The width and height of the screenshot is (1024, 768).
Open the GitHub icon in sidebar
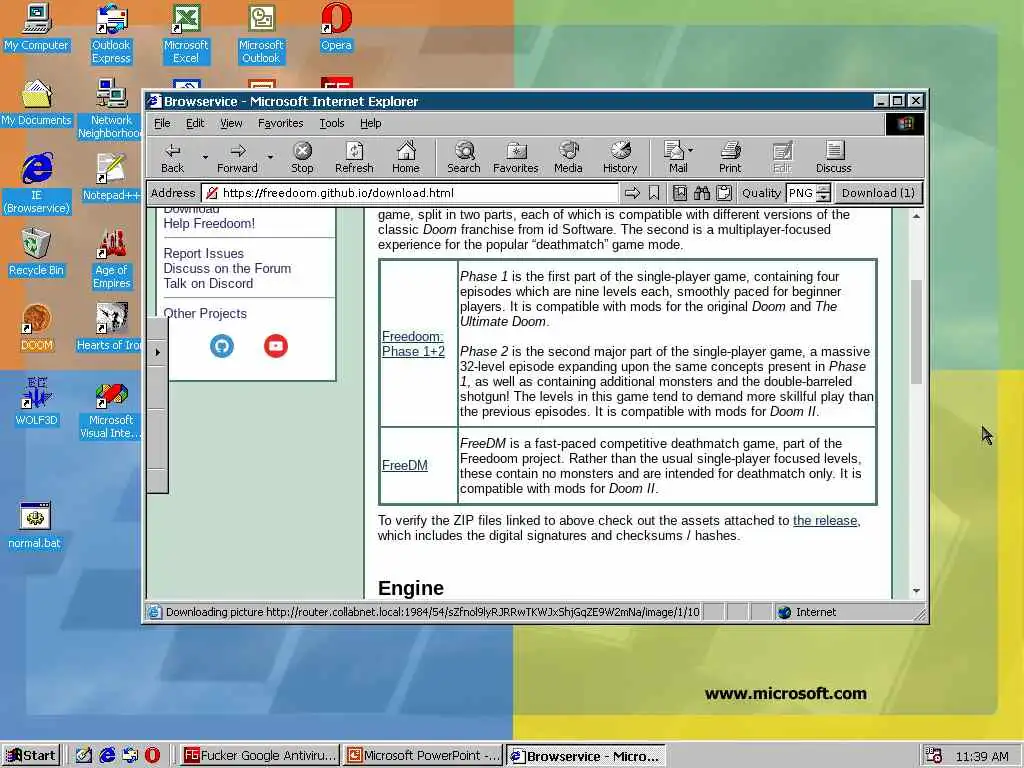[222, 346]
